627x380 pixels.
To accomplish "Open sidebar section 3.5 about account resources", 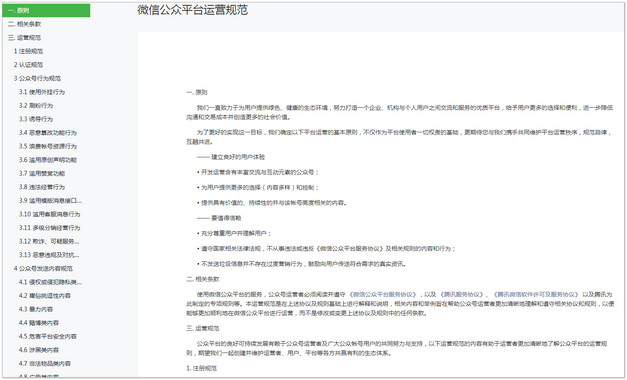I will pos(48,146).
